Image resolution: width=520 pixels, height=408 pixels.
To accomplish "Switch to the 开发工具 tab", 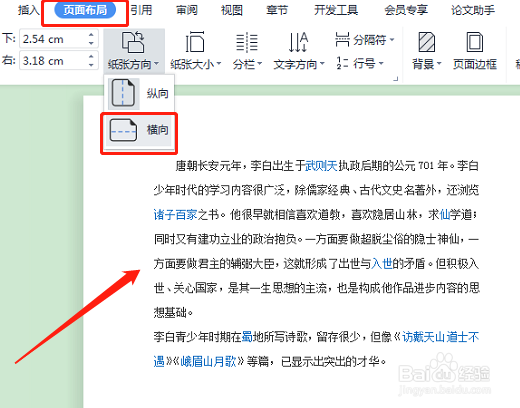I will (x=336, y=10).
